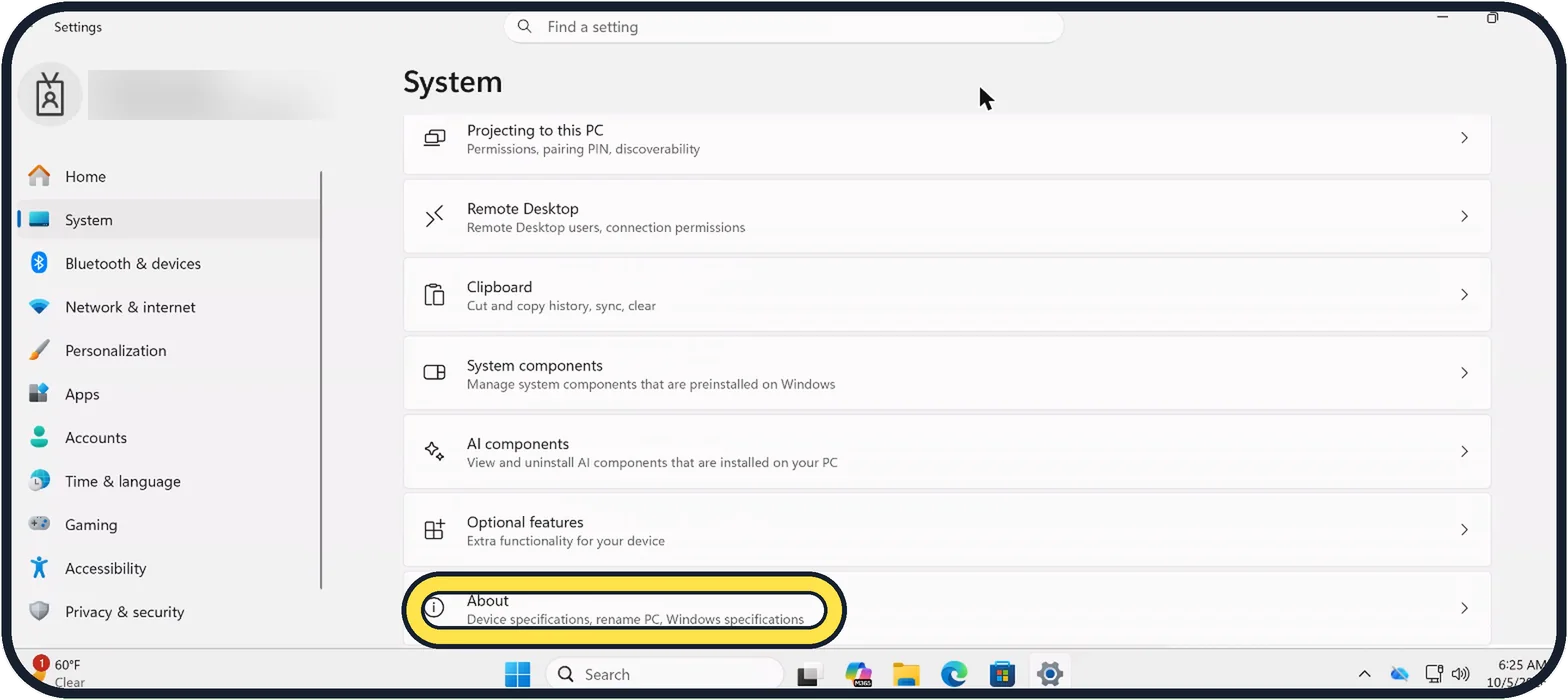Screen dimensions: 1568x700
Task: Click the sidebar vertical scrollbar
Action: click(x=321, y=380)
